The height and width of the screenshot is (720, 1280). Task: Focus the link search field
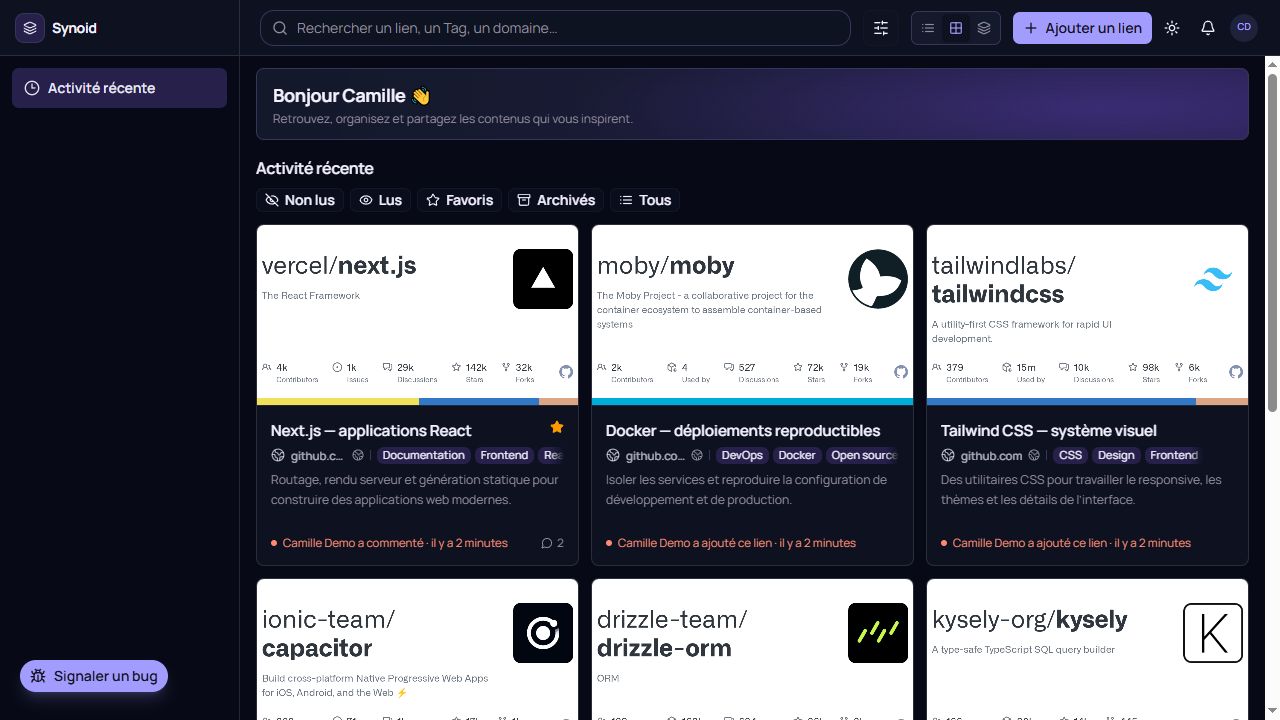tap(555, 28)
